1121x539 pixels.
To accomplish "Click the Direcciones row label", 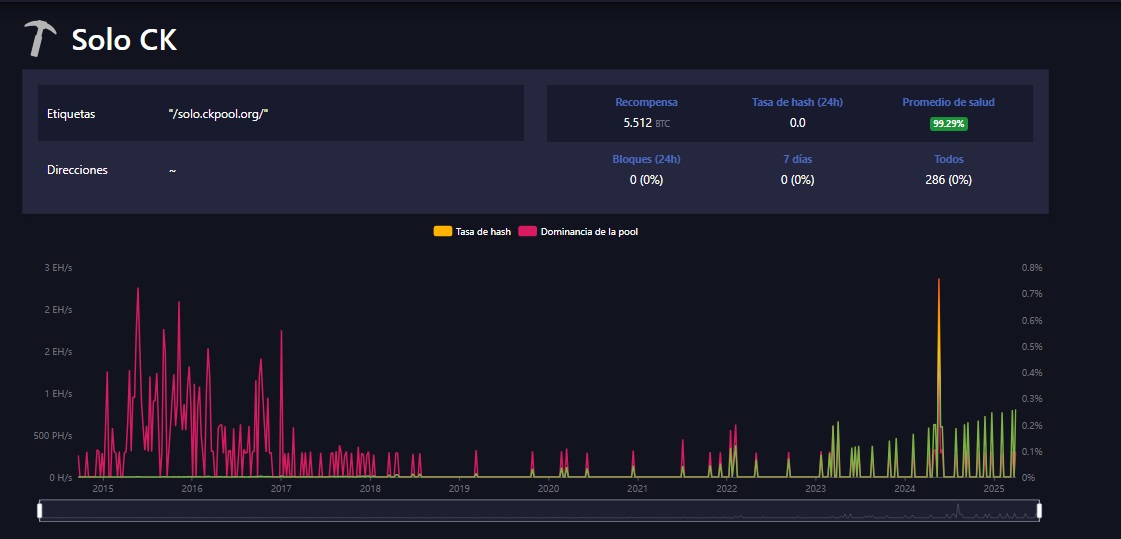I will click(77, 170).
